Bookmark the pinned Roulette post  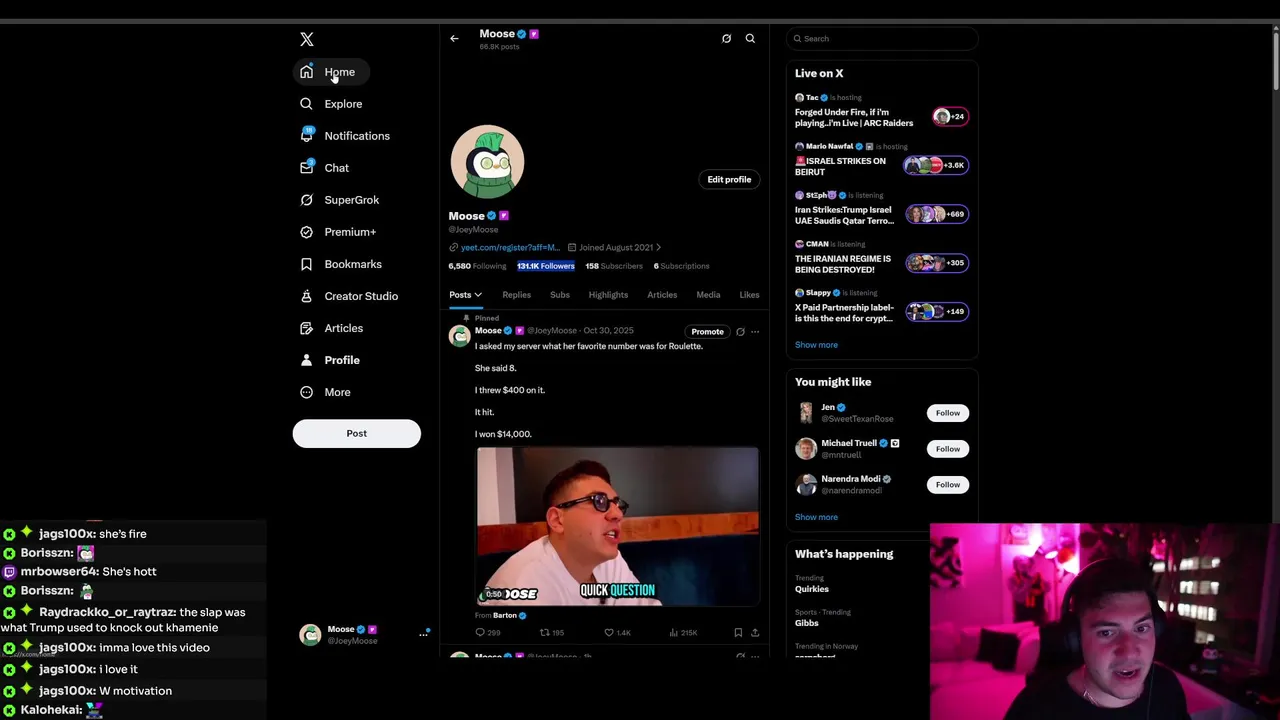738,632
